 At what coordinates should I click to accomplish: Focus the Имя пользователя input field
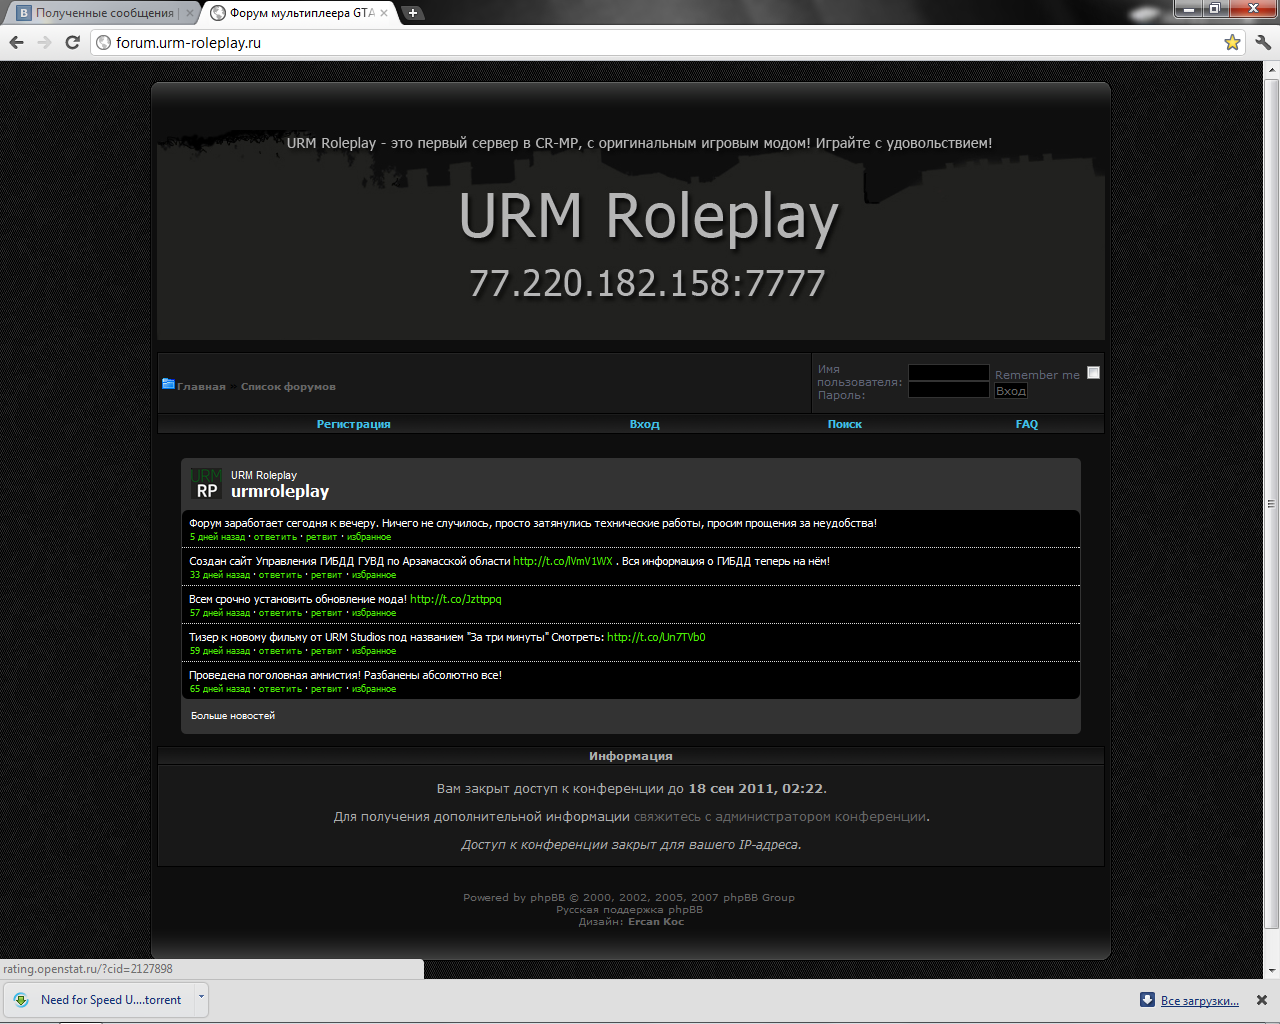[948, 373]
